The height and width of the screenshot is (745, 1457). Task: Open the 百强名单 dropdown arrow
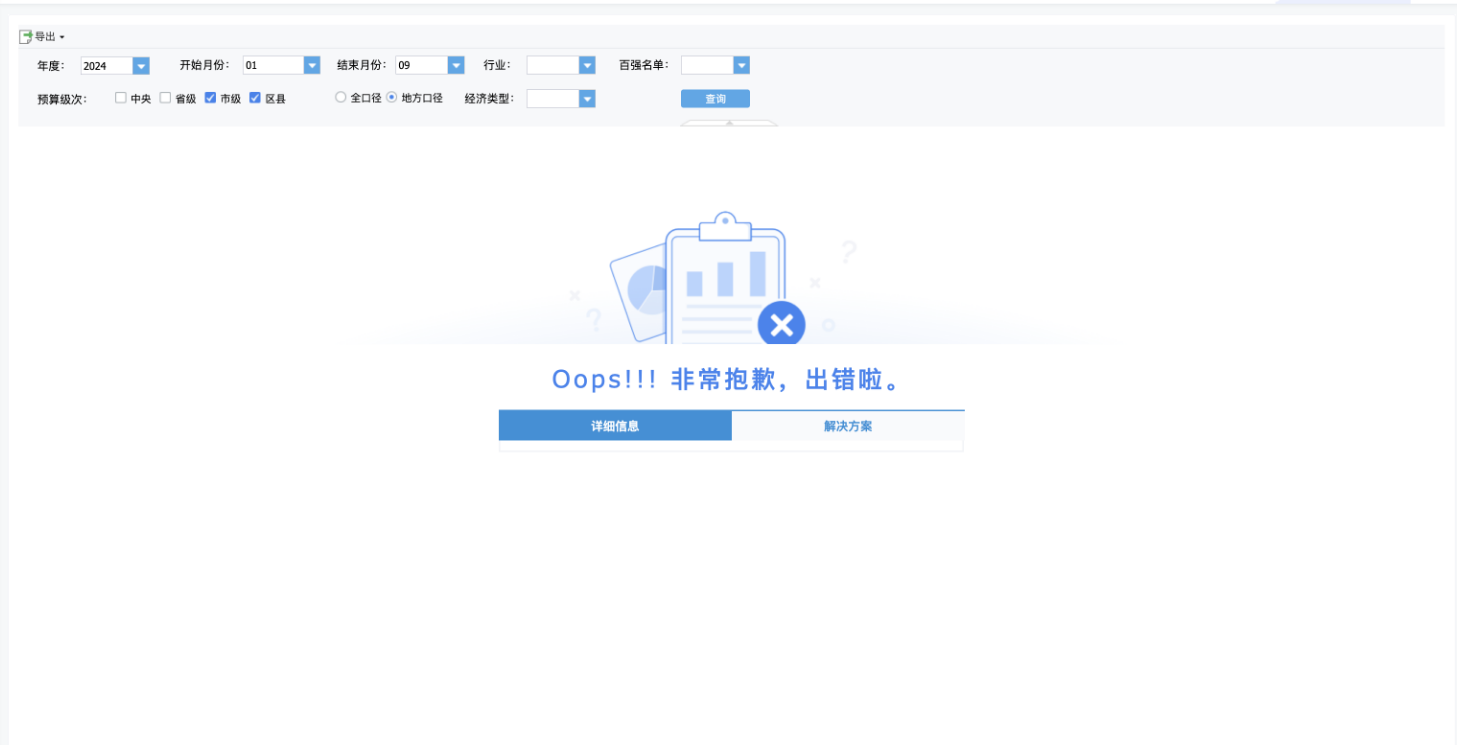click(741, 66)
